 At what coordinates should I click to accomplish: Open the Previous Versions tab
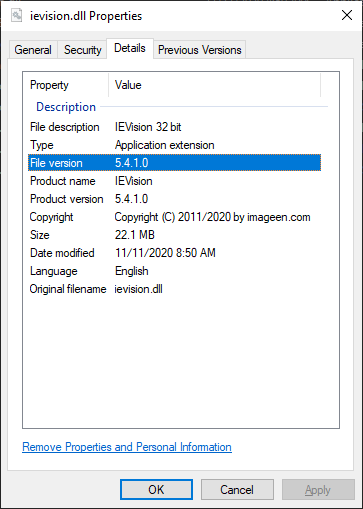[199, 50]
